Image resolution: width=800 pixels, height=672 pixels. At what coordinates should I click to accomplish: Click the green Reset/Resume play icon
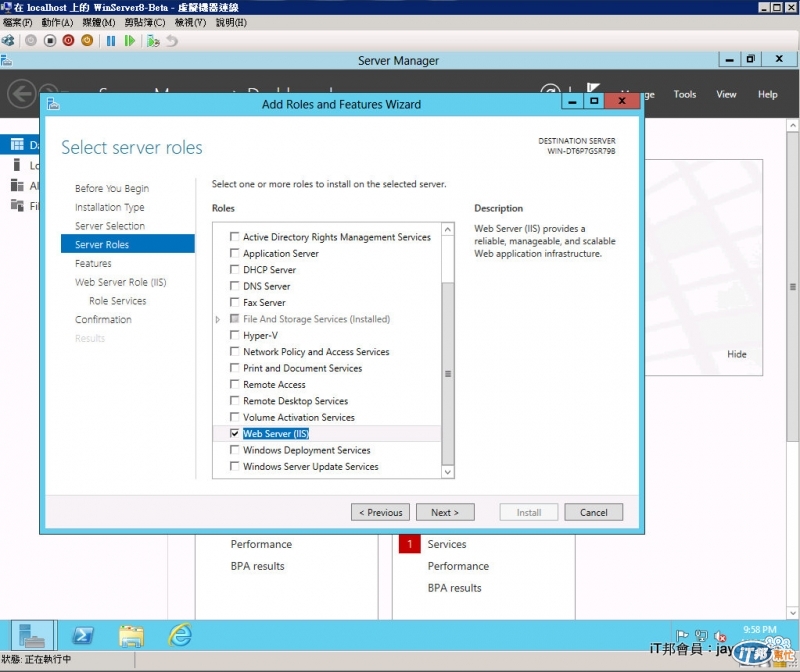(x=130, y=41)
